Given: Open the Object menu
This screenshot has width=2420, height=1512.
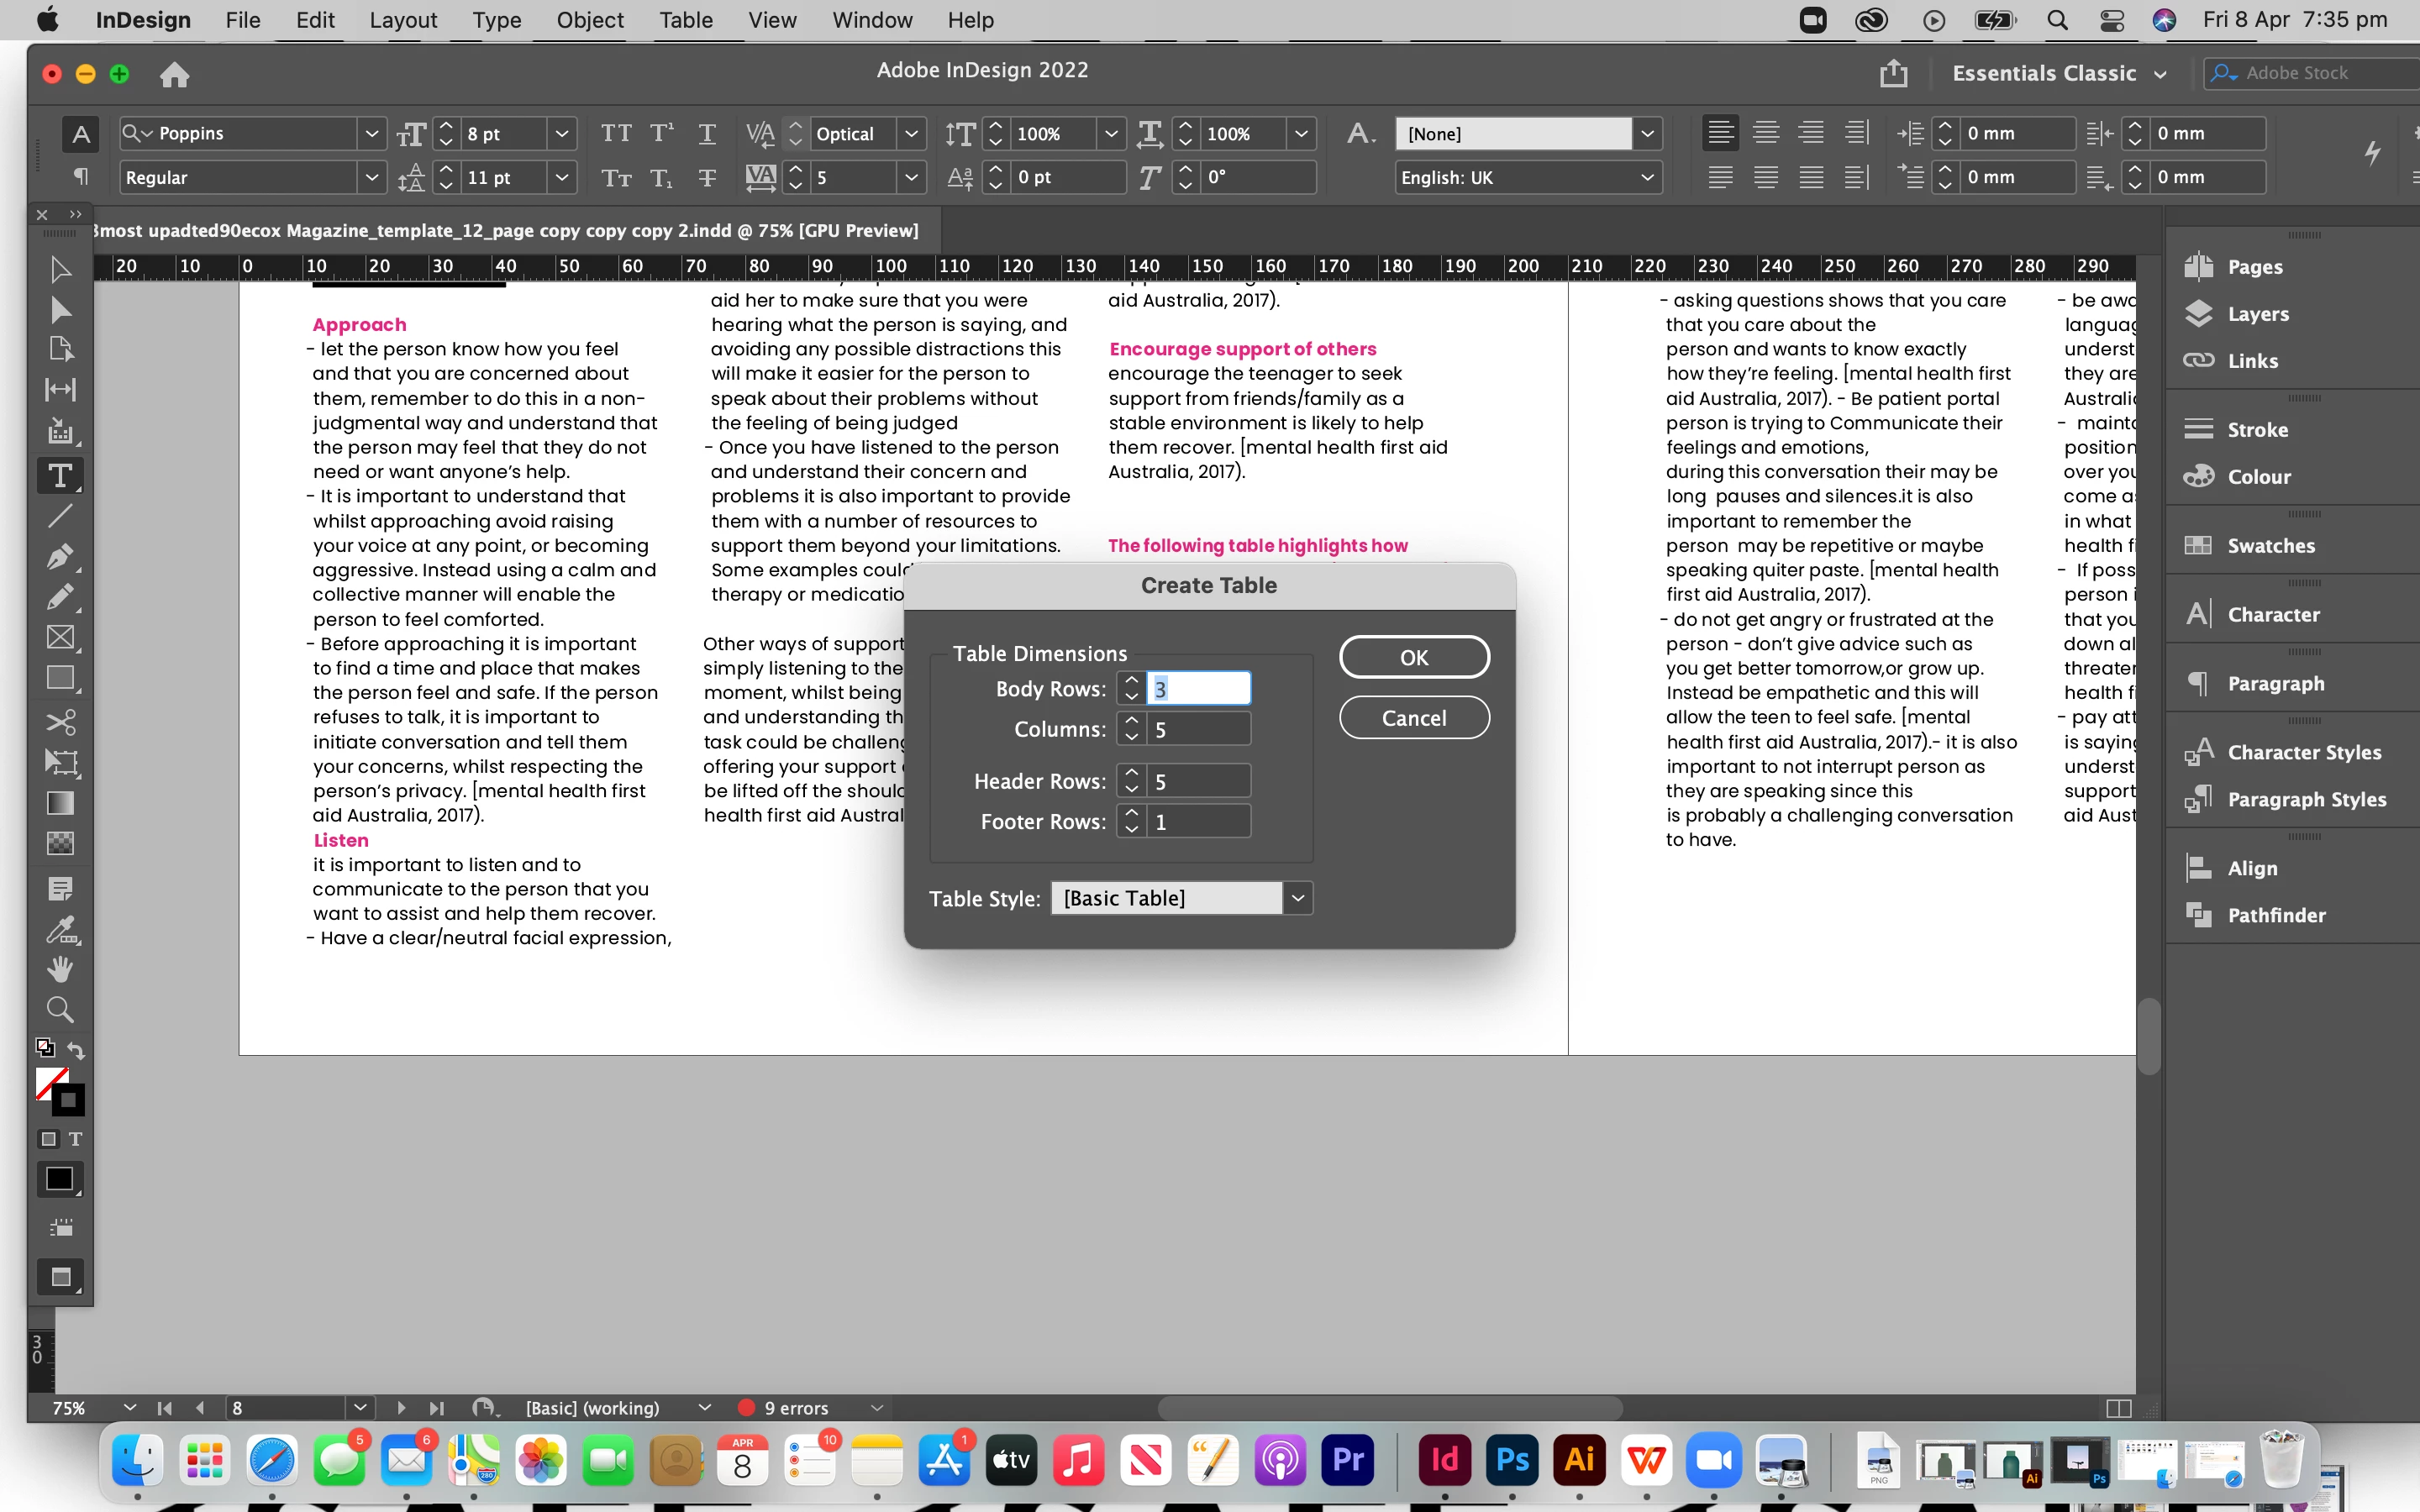Looking at the screenshot, I should (x=590, y=20).
